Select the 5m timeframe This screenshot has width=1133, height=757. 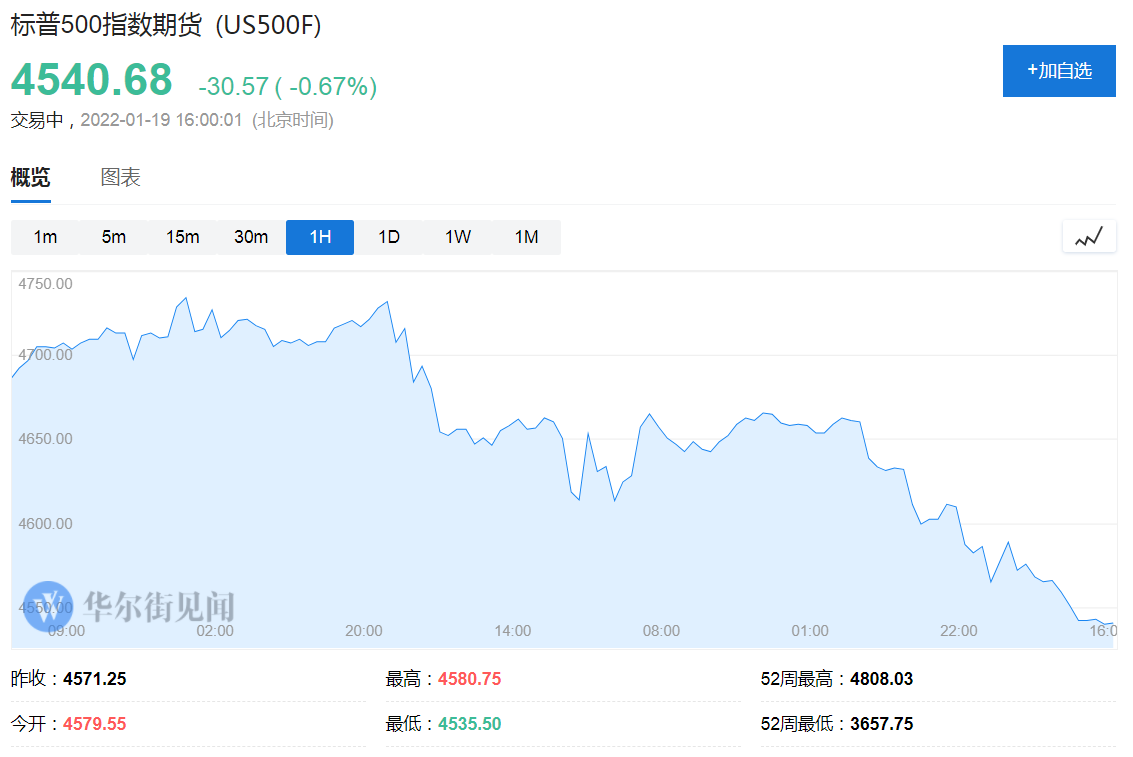[114, 237]
